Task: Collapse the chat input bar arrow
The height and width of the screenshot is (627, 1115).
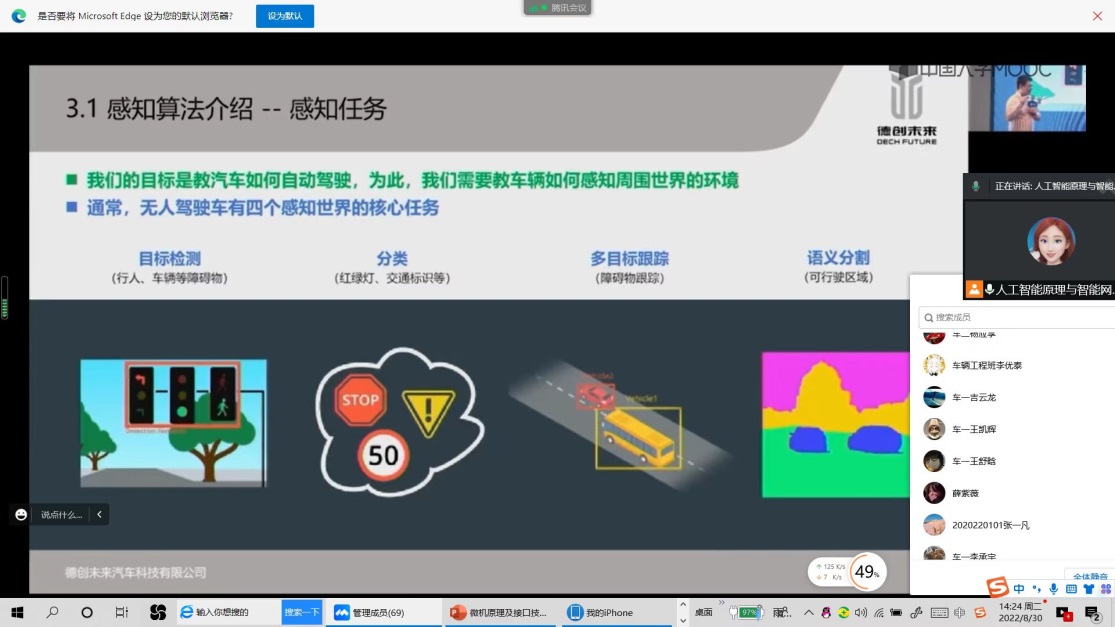Action: click(x=99, y=514)
